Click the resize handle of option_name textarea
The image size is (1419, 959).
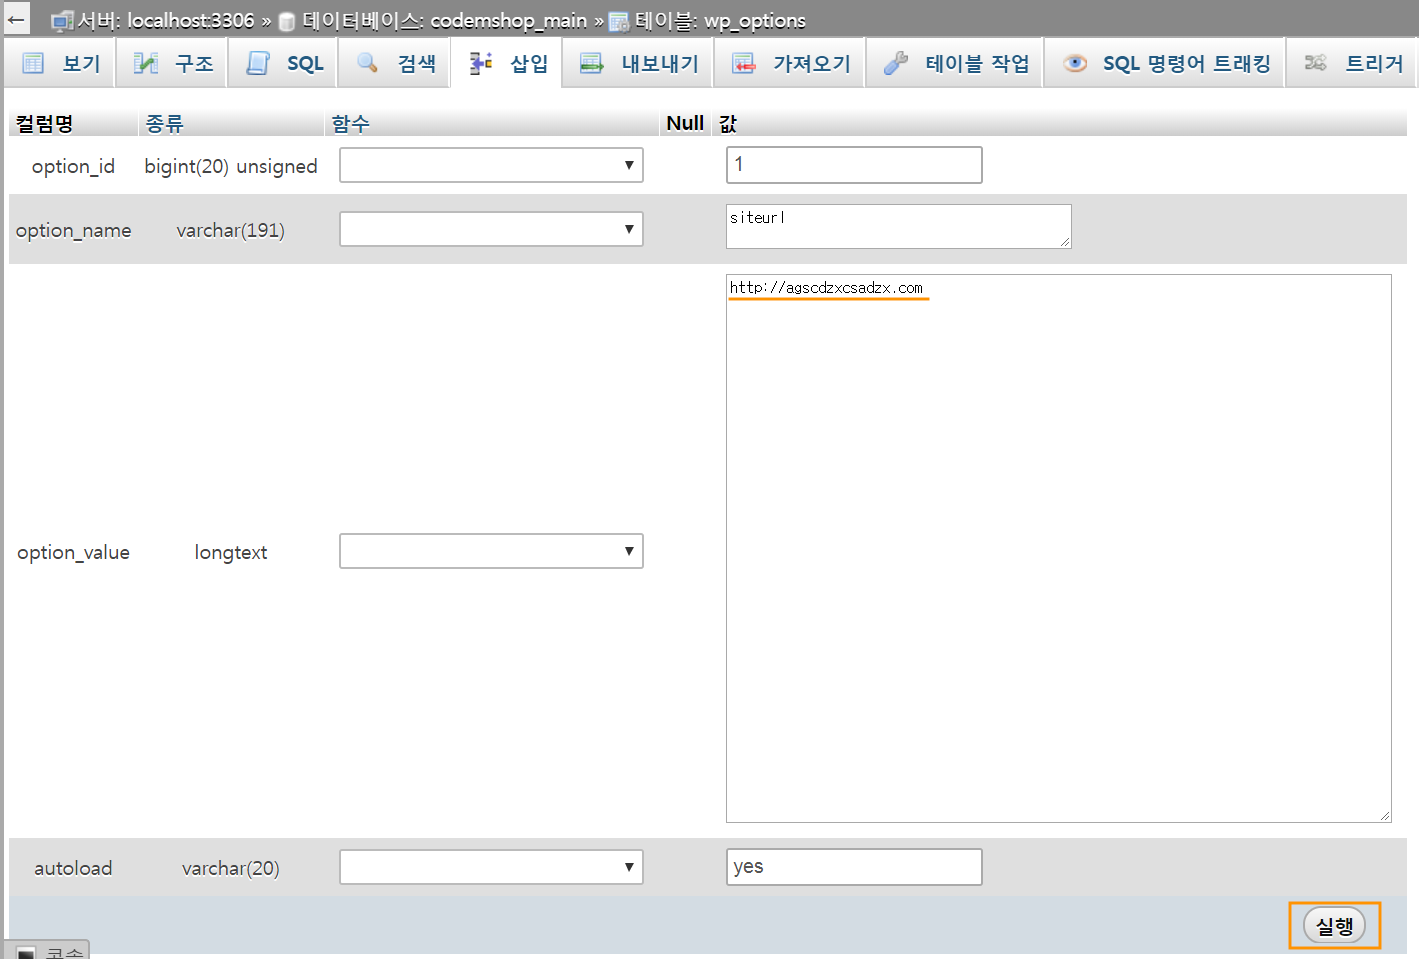click(1065, 242)
